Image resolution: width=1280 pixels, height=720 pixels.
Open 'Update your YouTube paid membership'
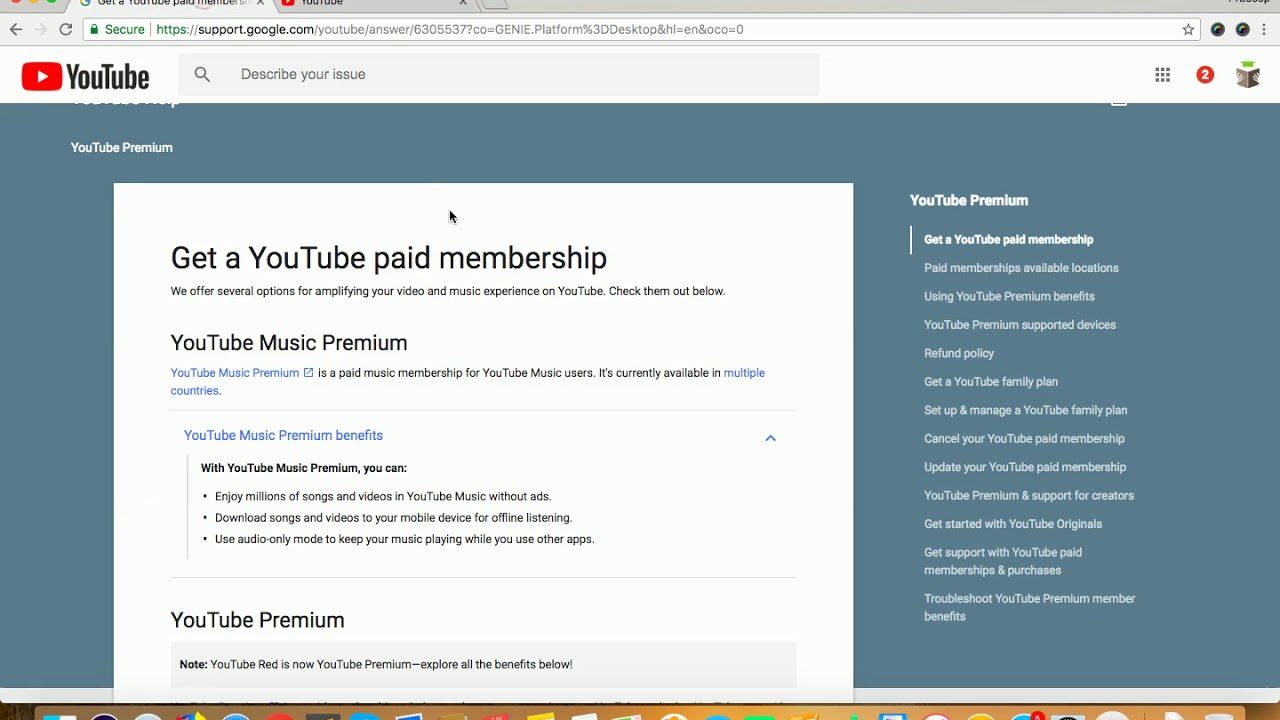point(1024,467)
